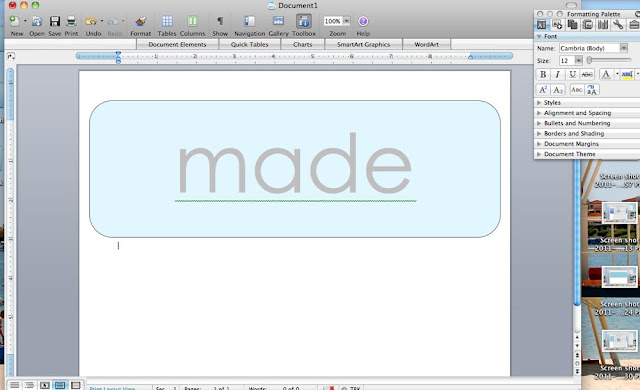The height and width of the screenshot is (390, 640).
Task: Switch to the Quick Tables tab
Action: (x=249, y=44)
